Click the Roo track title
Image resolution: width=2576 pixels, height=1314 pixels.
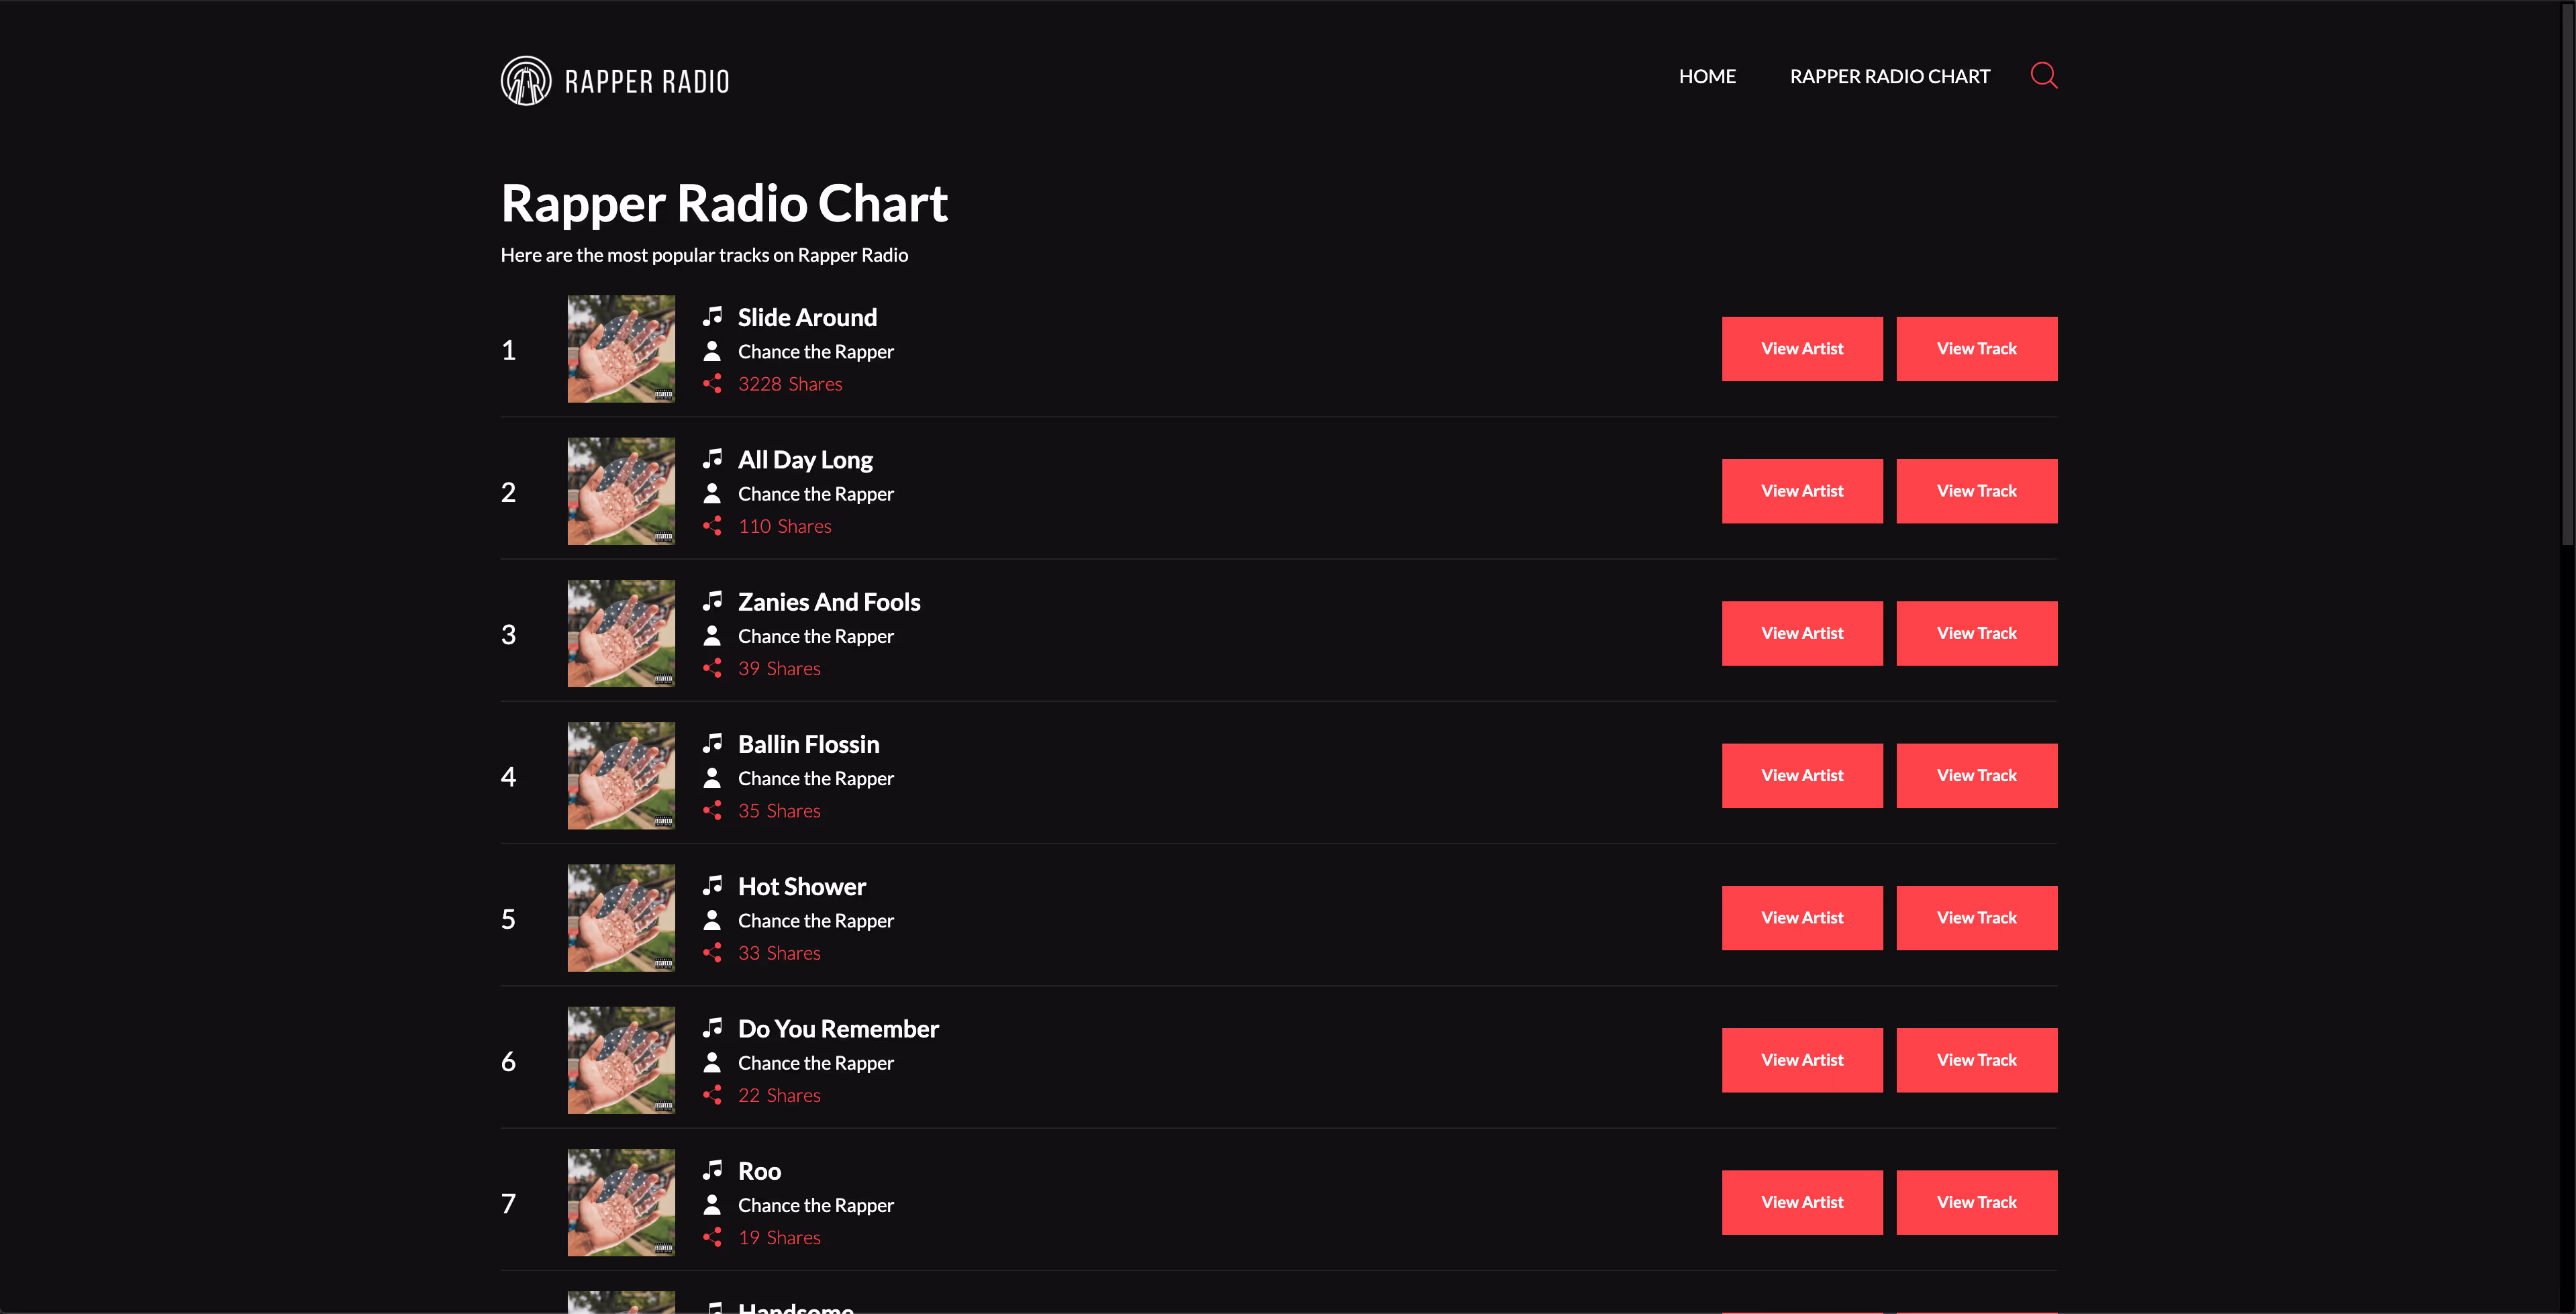(759, 1171)
